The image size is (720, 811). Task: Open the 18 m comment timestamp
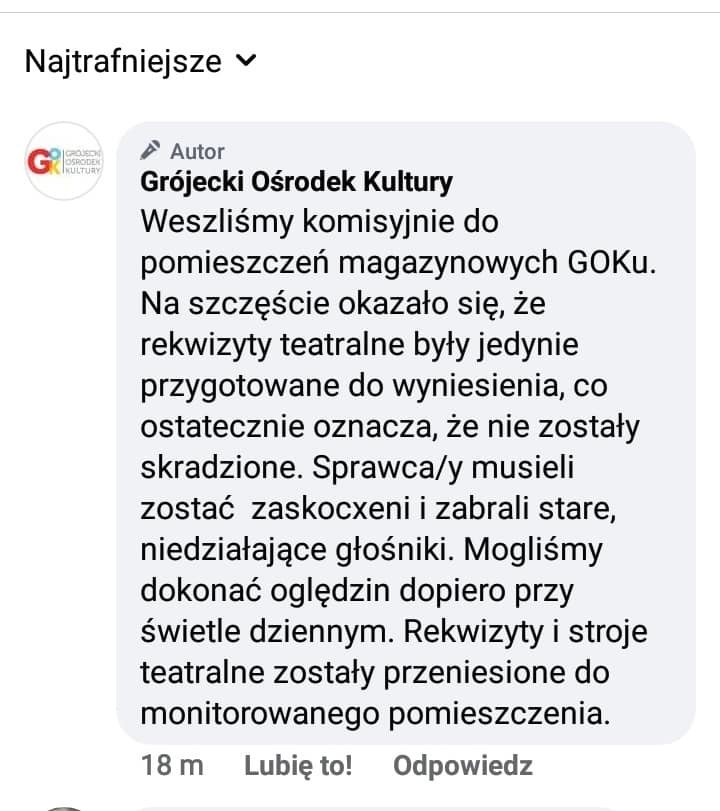point(172,765)
